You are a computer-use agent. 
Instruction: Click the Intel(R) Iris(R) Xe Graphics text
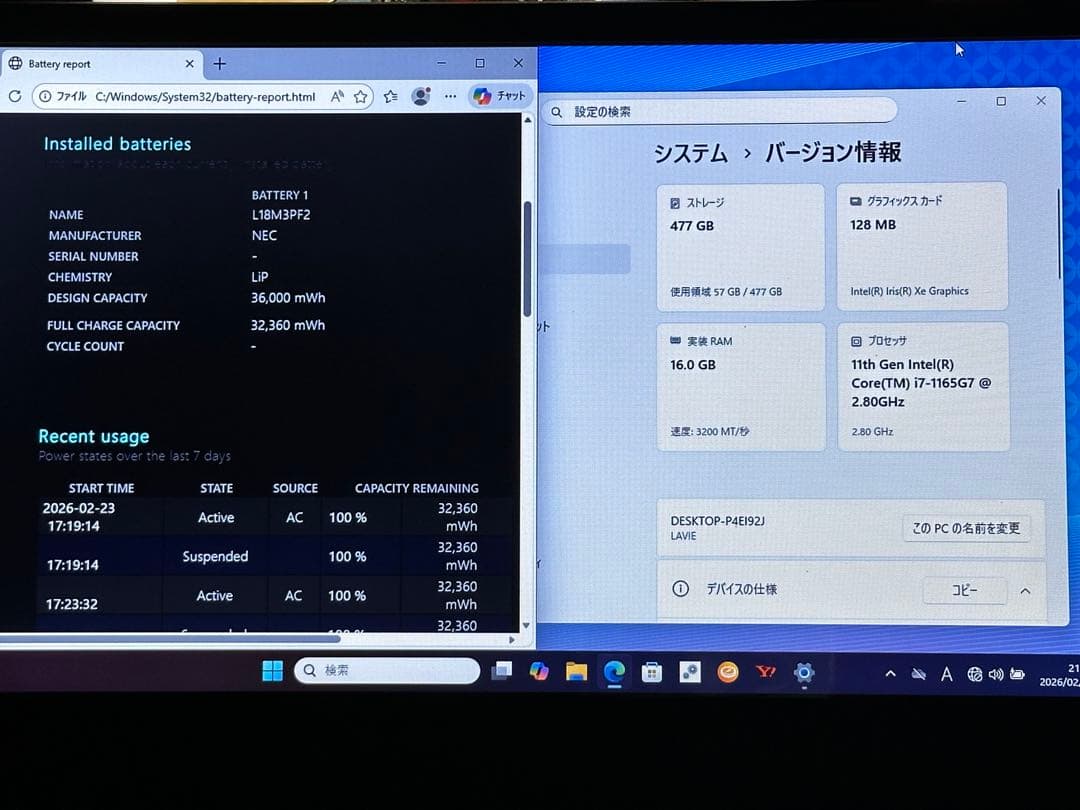909,291
